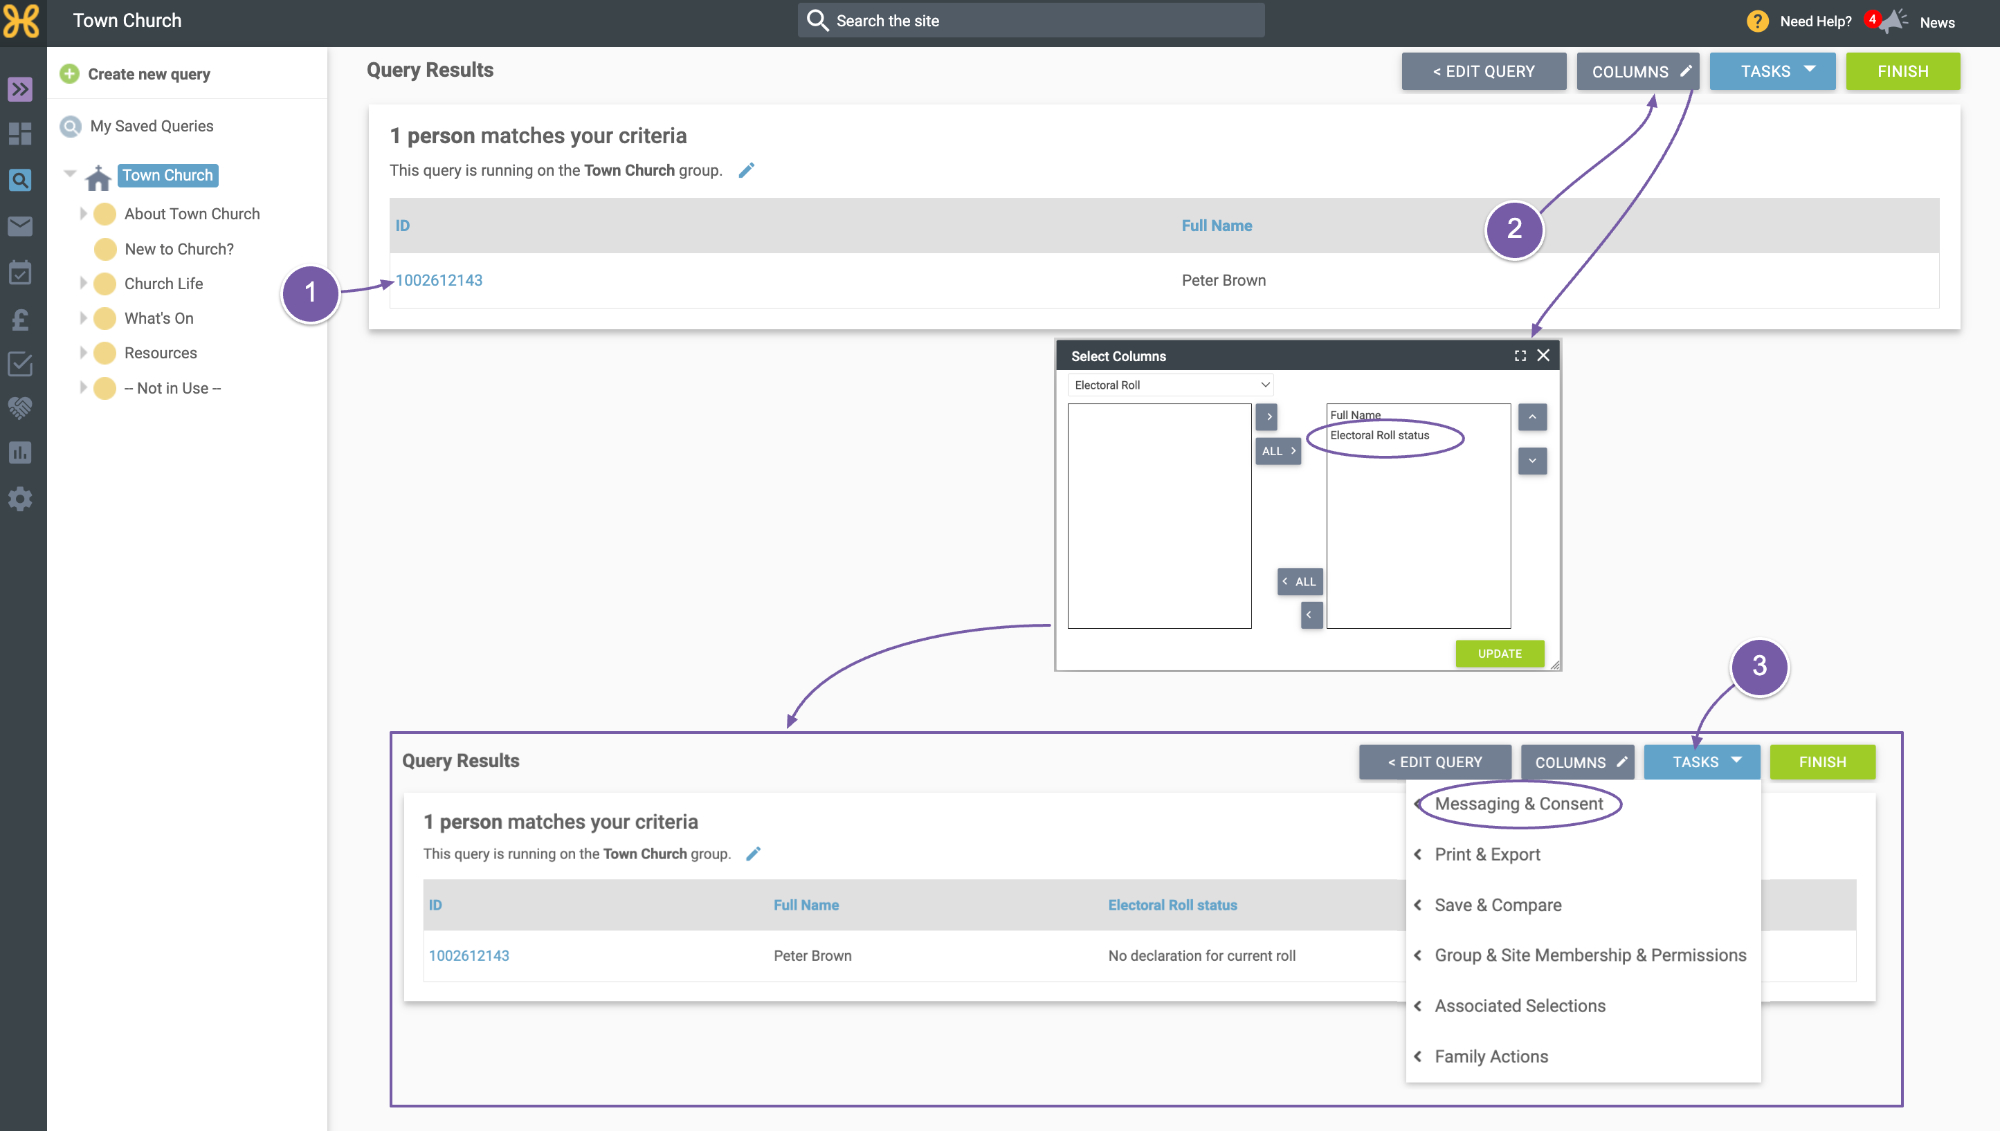Image resolution: width=2000 pixels, height=1131 pixels.
Task: Open the settings gear in sidebar
Action: 20,499
